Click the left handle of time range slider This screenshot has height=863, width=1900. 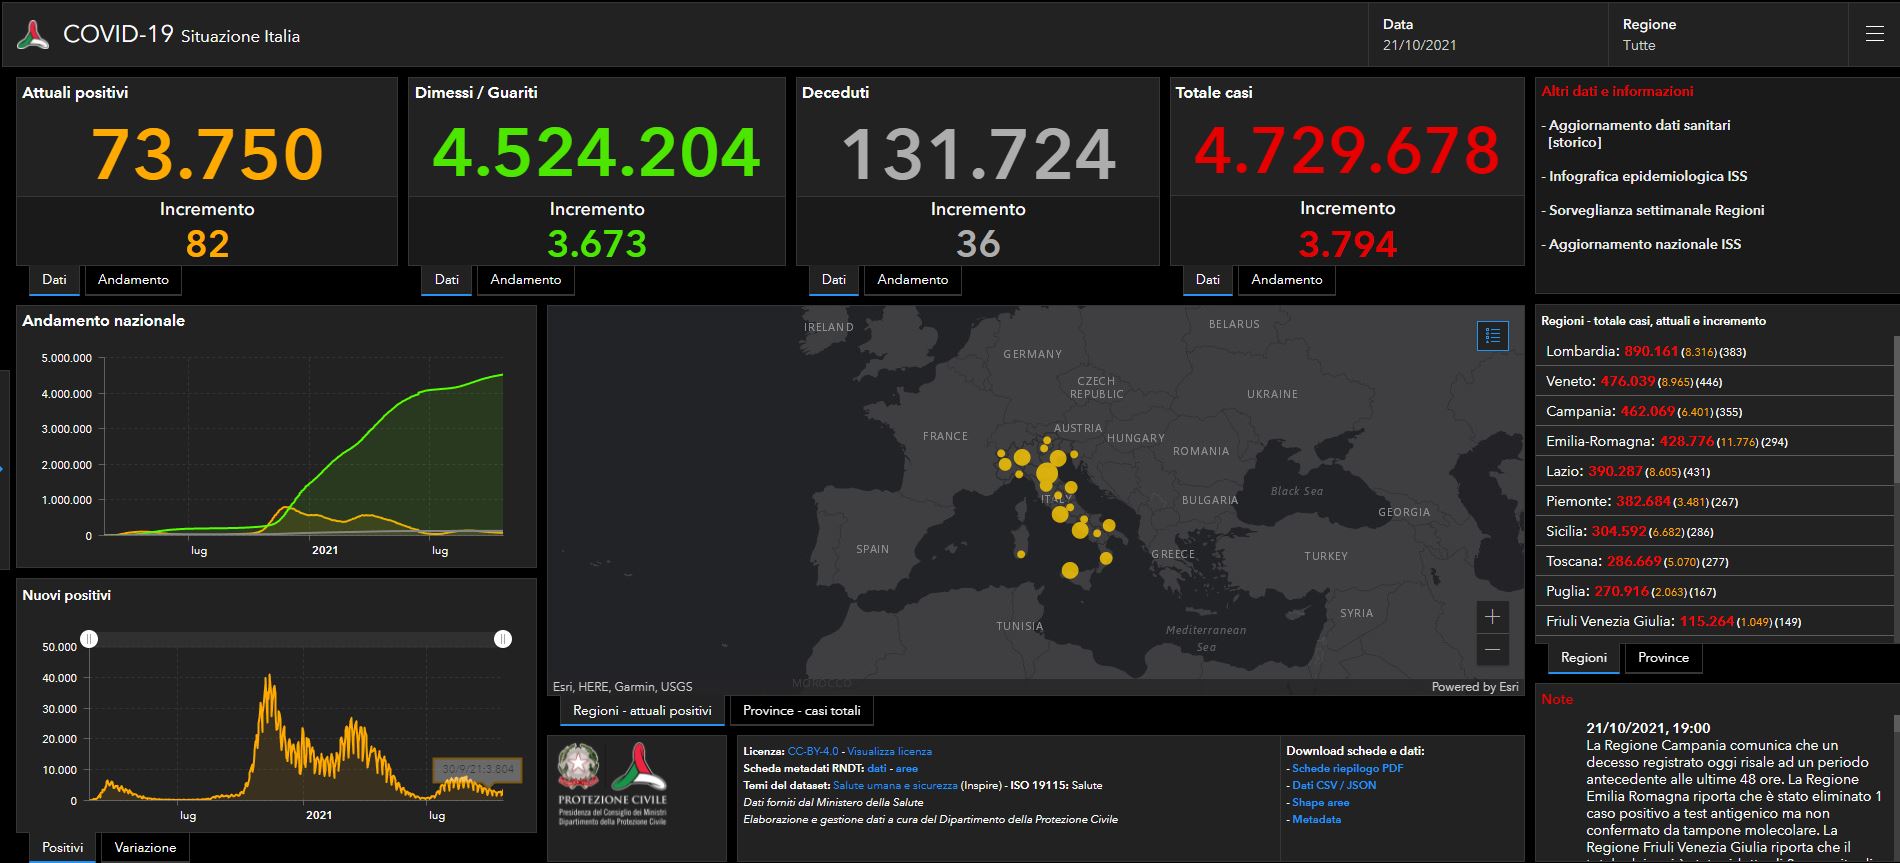[89, 639]
